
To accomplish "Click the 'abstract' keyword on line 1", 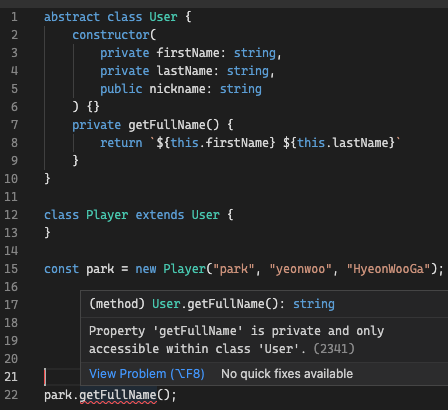I will (x=72, y=17).
